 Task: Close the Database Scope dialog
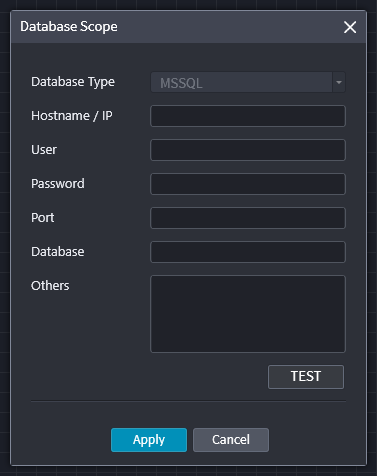coord(350,27)
